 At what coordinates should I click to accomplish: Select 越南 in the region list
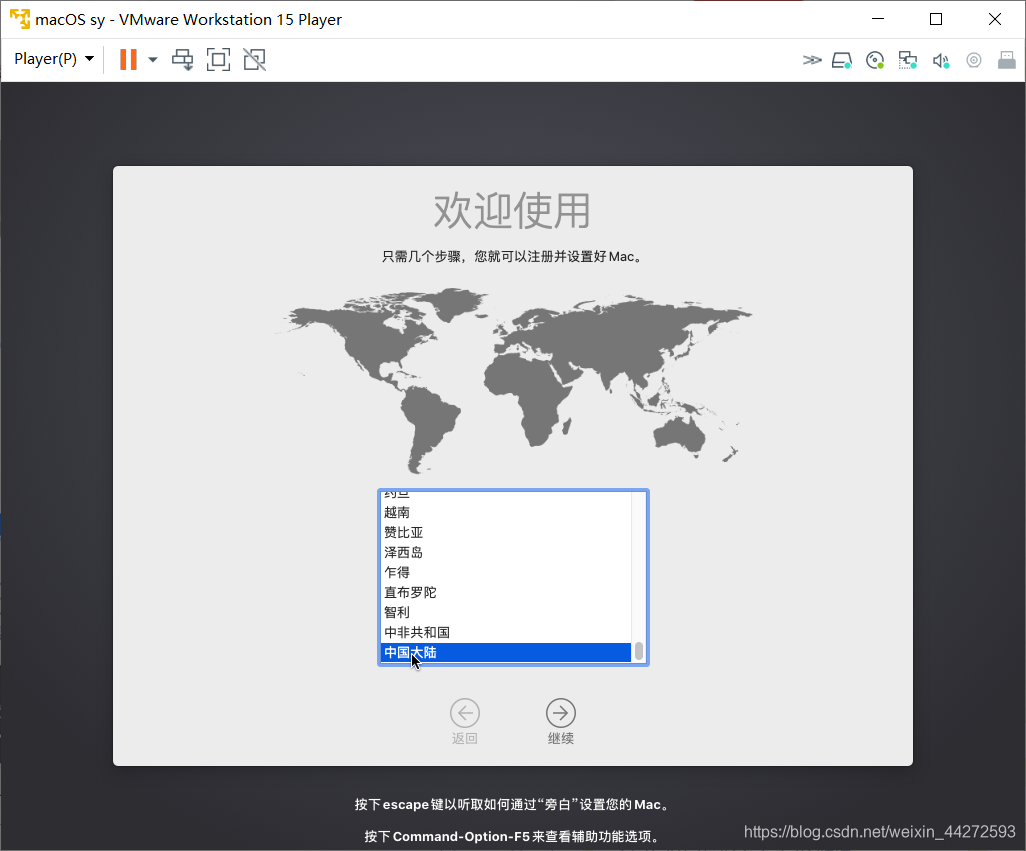[397, 512]
